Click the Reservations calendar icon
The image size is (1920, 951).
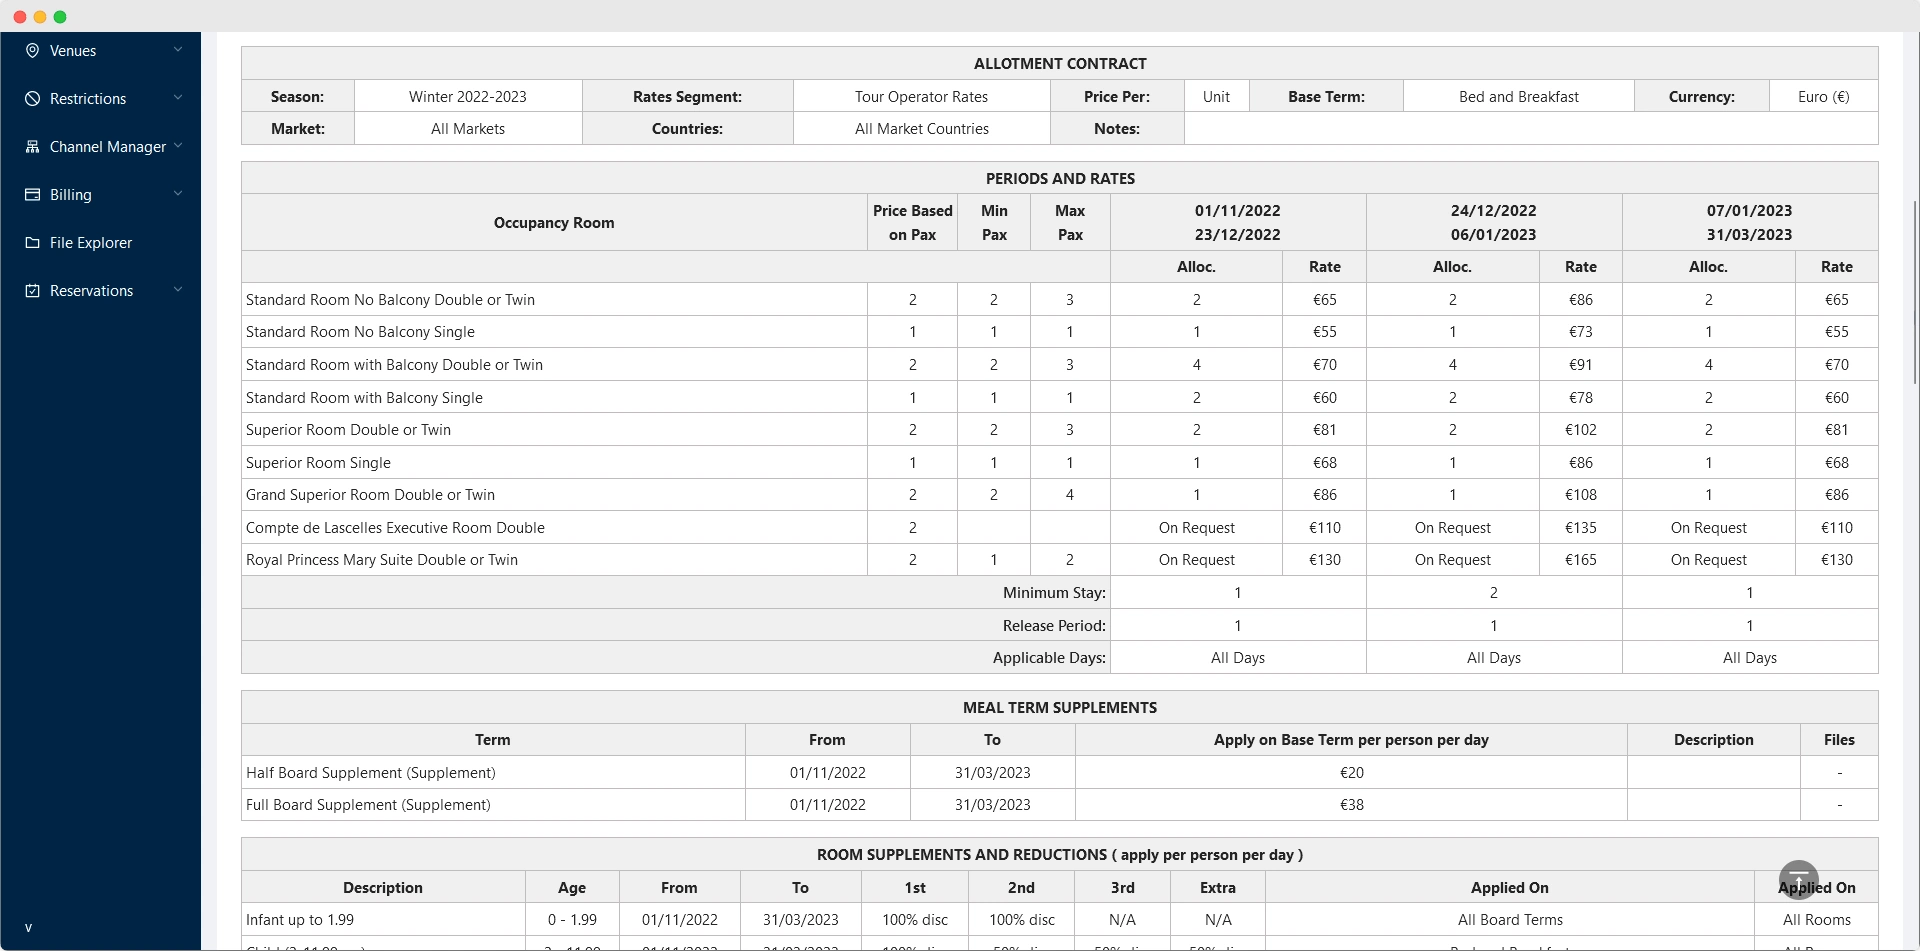click(32, 291)
